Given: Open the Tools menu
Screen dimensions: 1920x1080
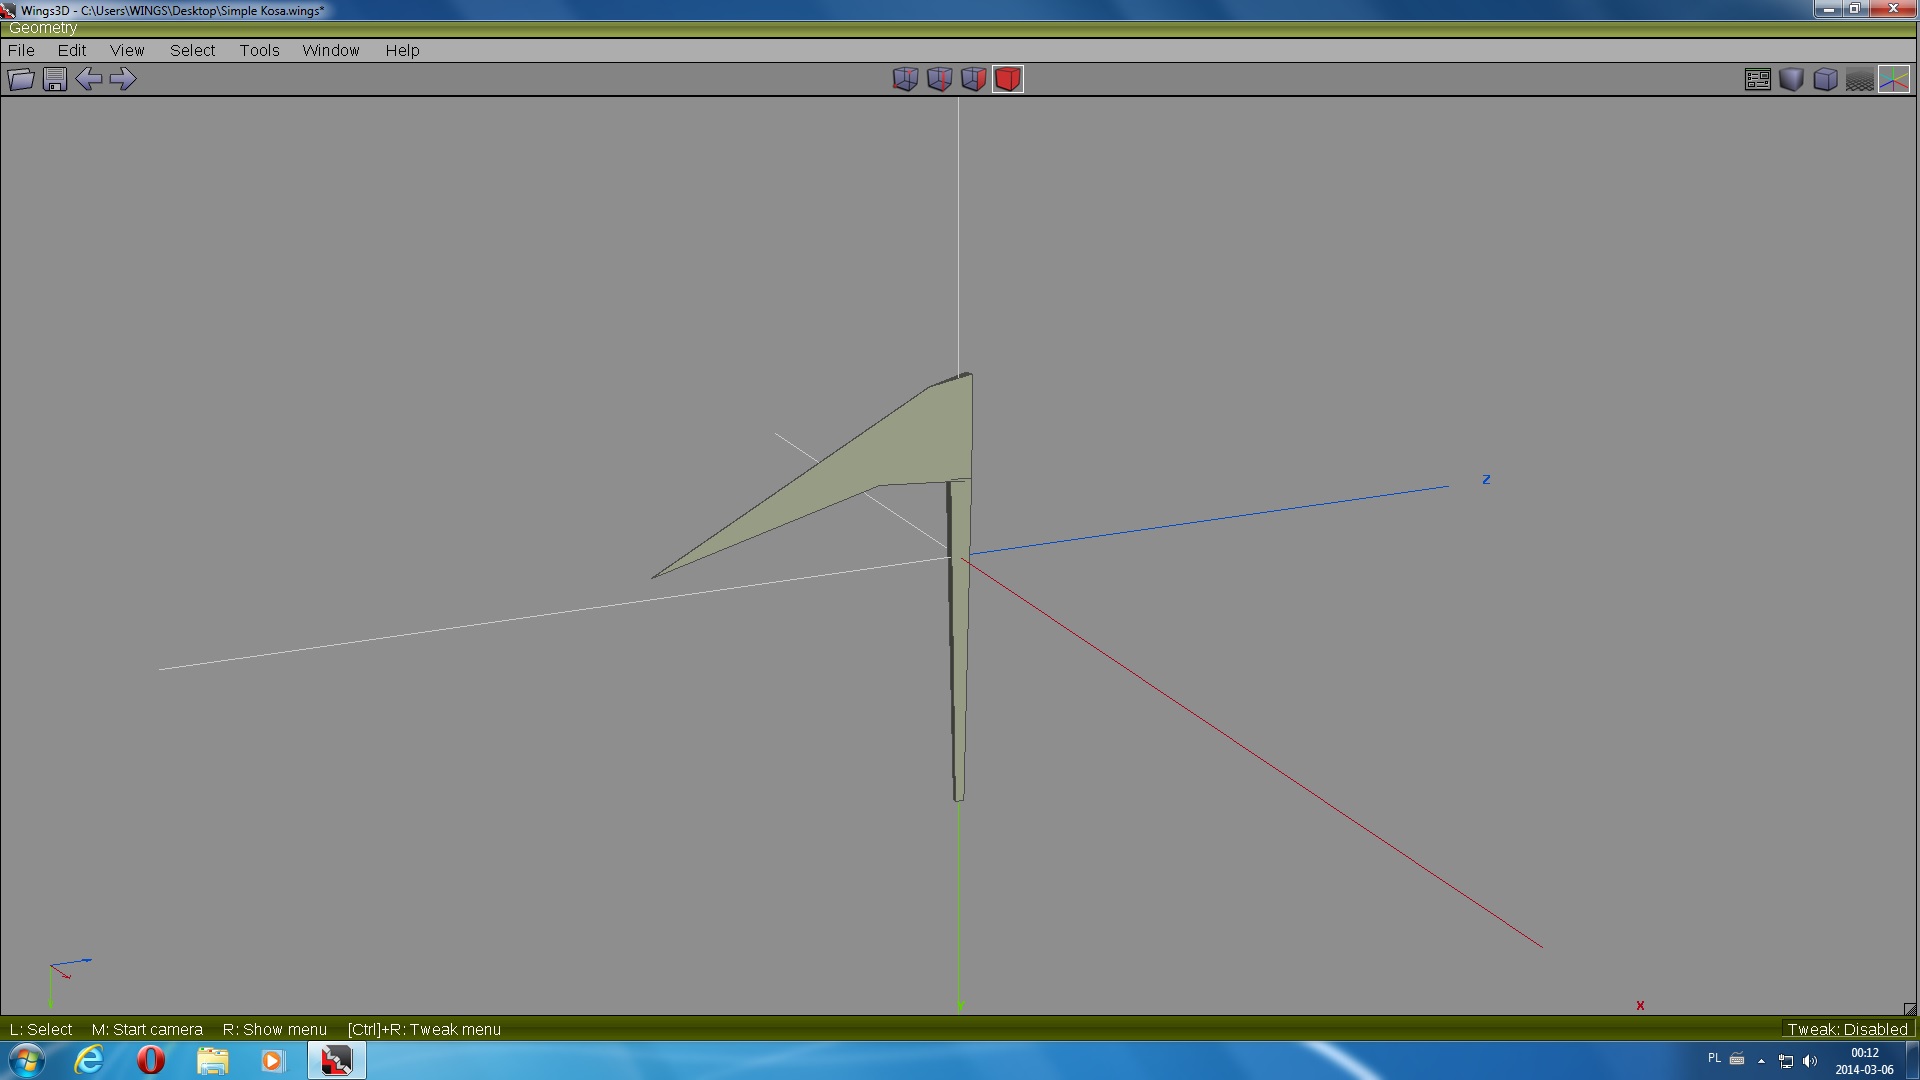Looking at the screenshot, I should click(259, 50).
